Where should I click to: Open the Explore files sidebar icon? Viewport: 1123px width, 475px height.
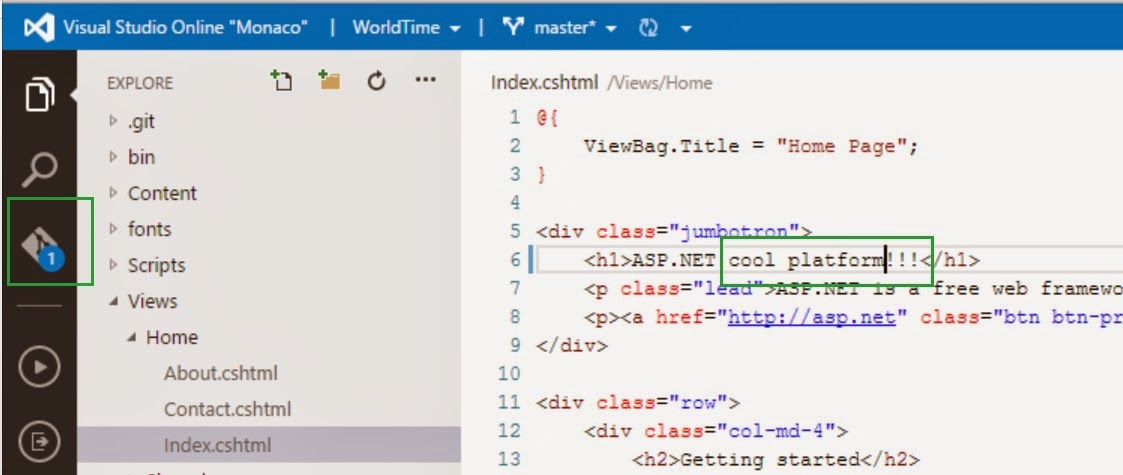[x=39, y=95]
